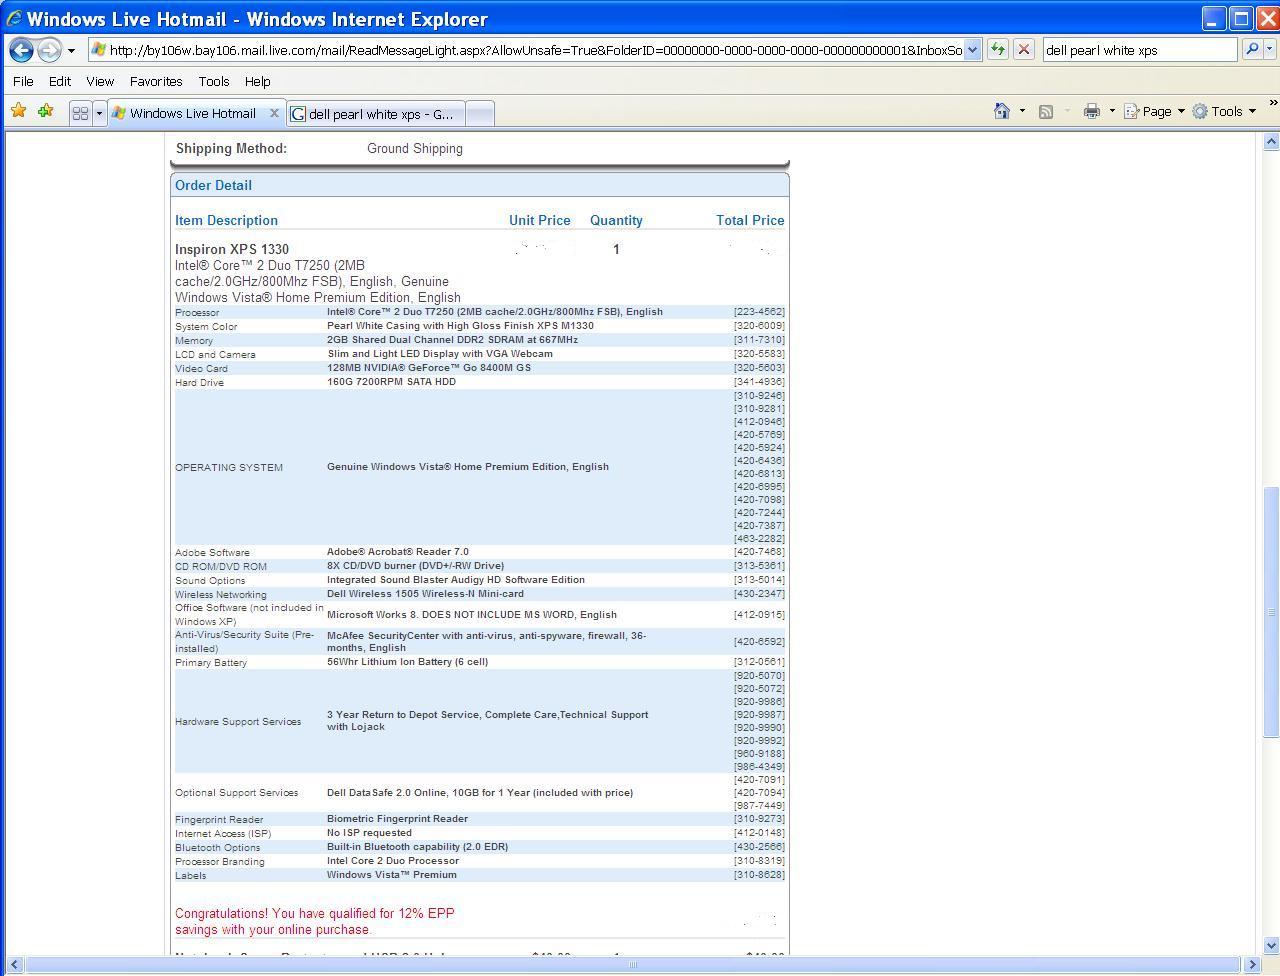Click part code [223-4562]
This screenshot has height=976, width=1280.
tap(759, 311)
